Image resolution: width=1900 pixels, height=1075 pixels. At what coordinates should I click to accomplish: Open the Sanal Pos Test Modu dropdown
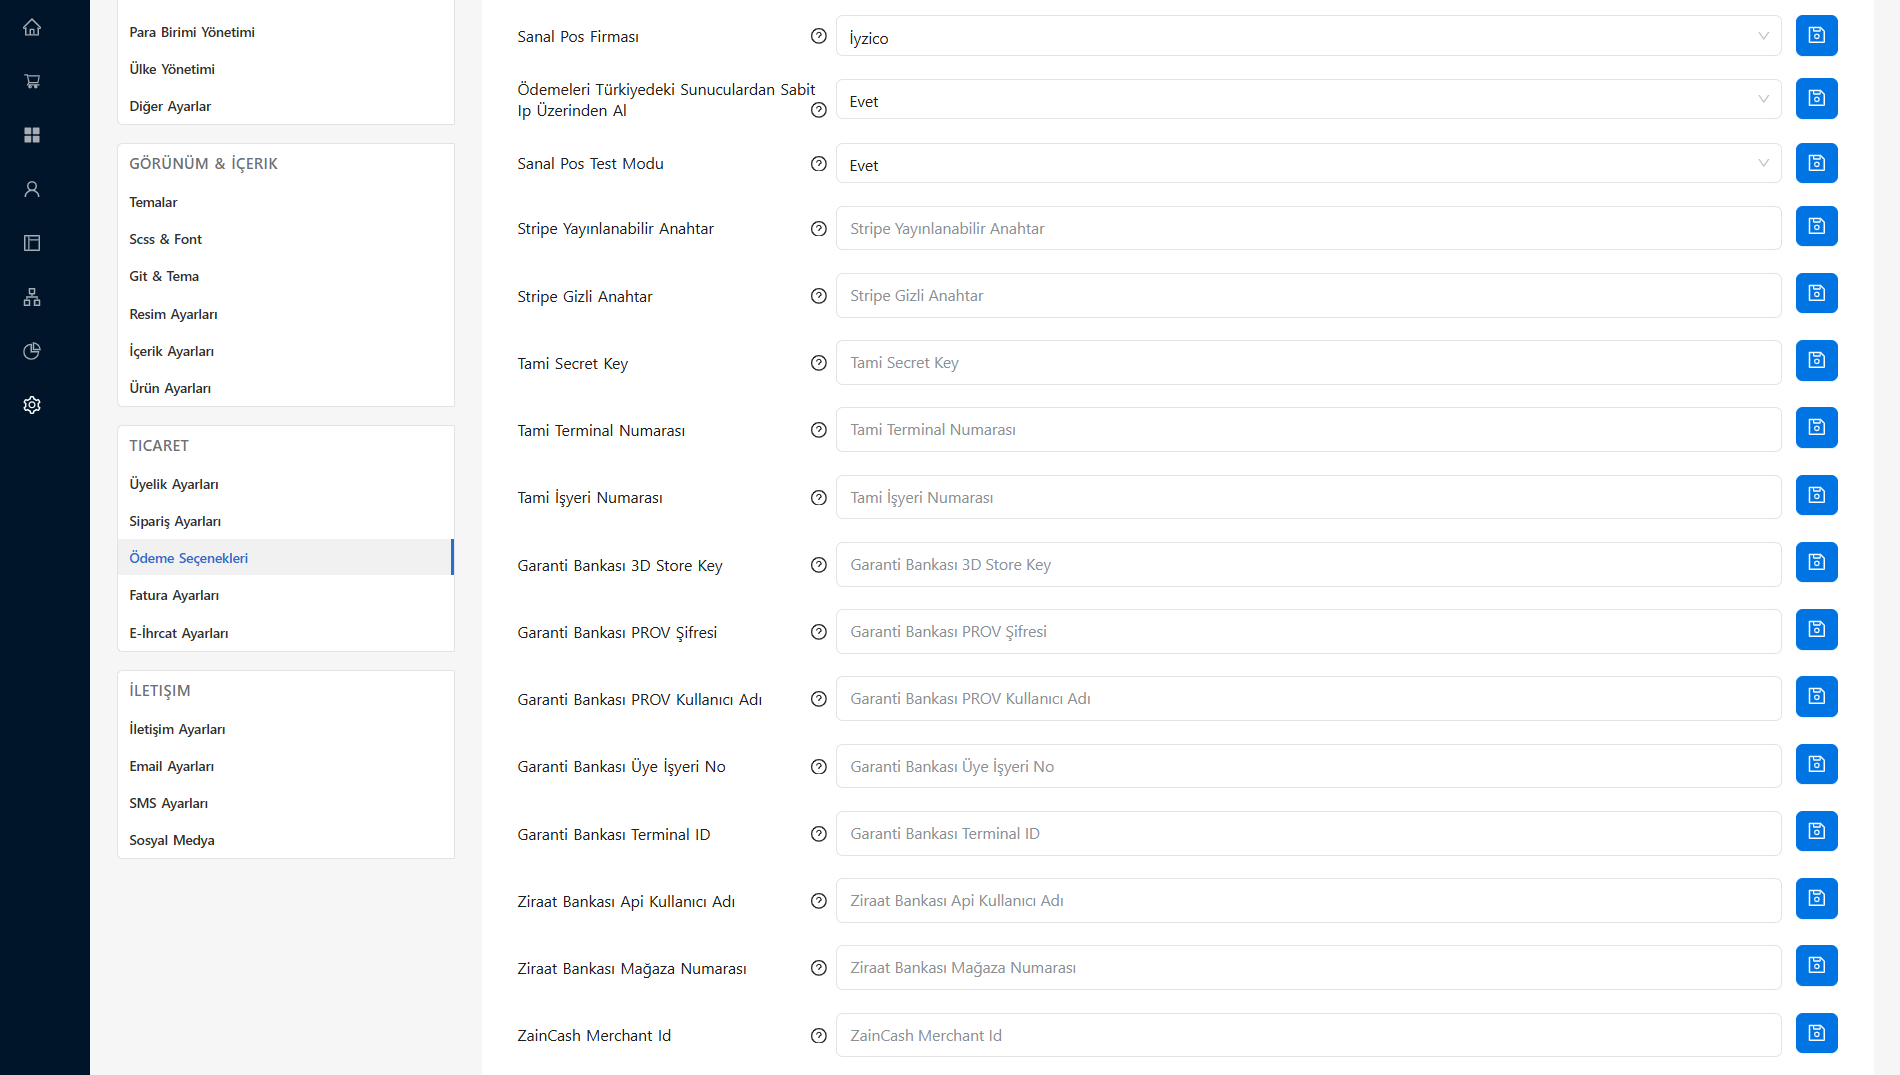pyautogui.click(x=1308, y=163)
